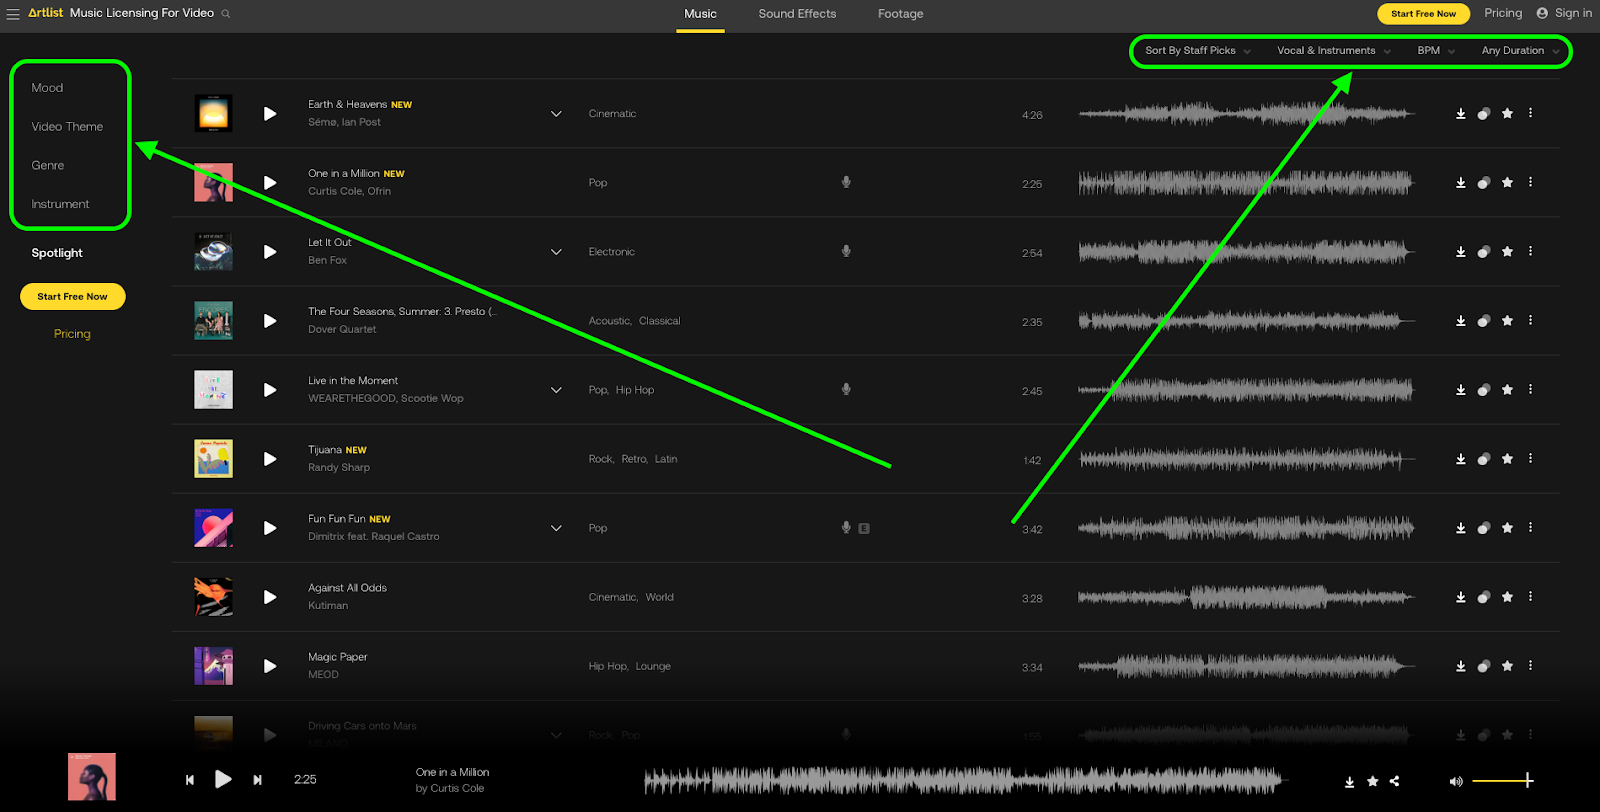Image resolution: width=1600 pixels, height=812 pixels.
Task: Switch to the Footage tab
Action: [x=900, y=14]
